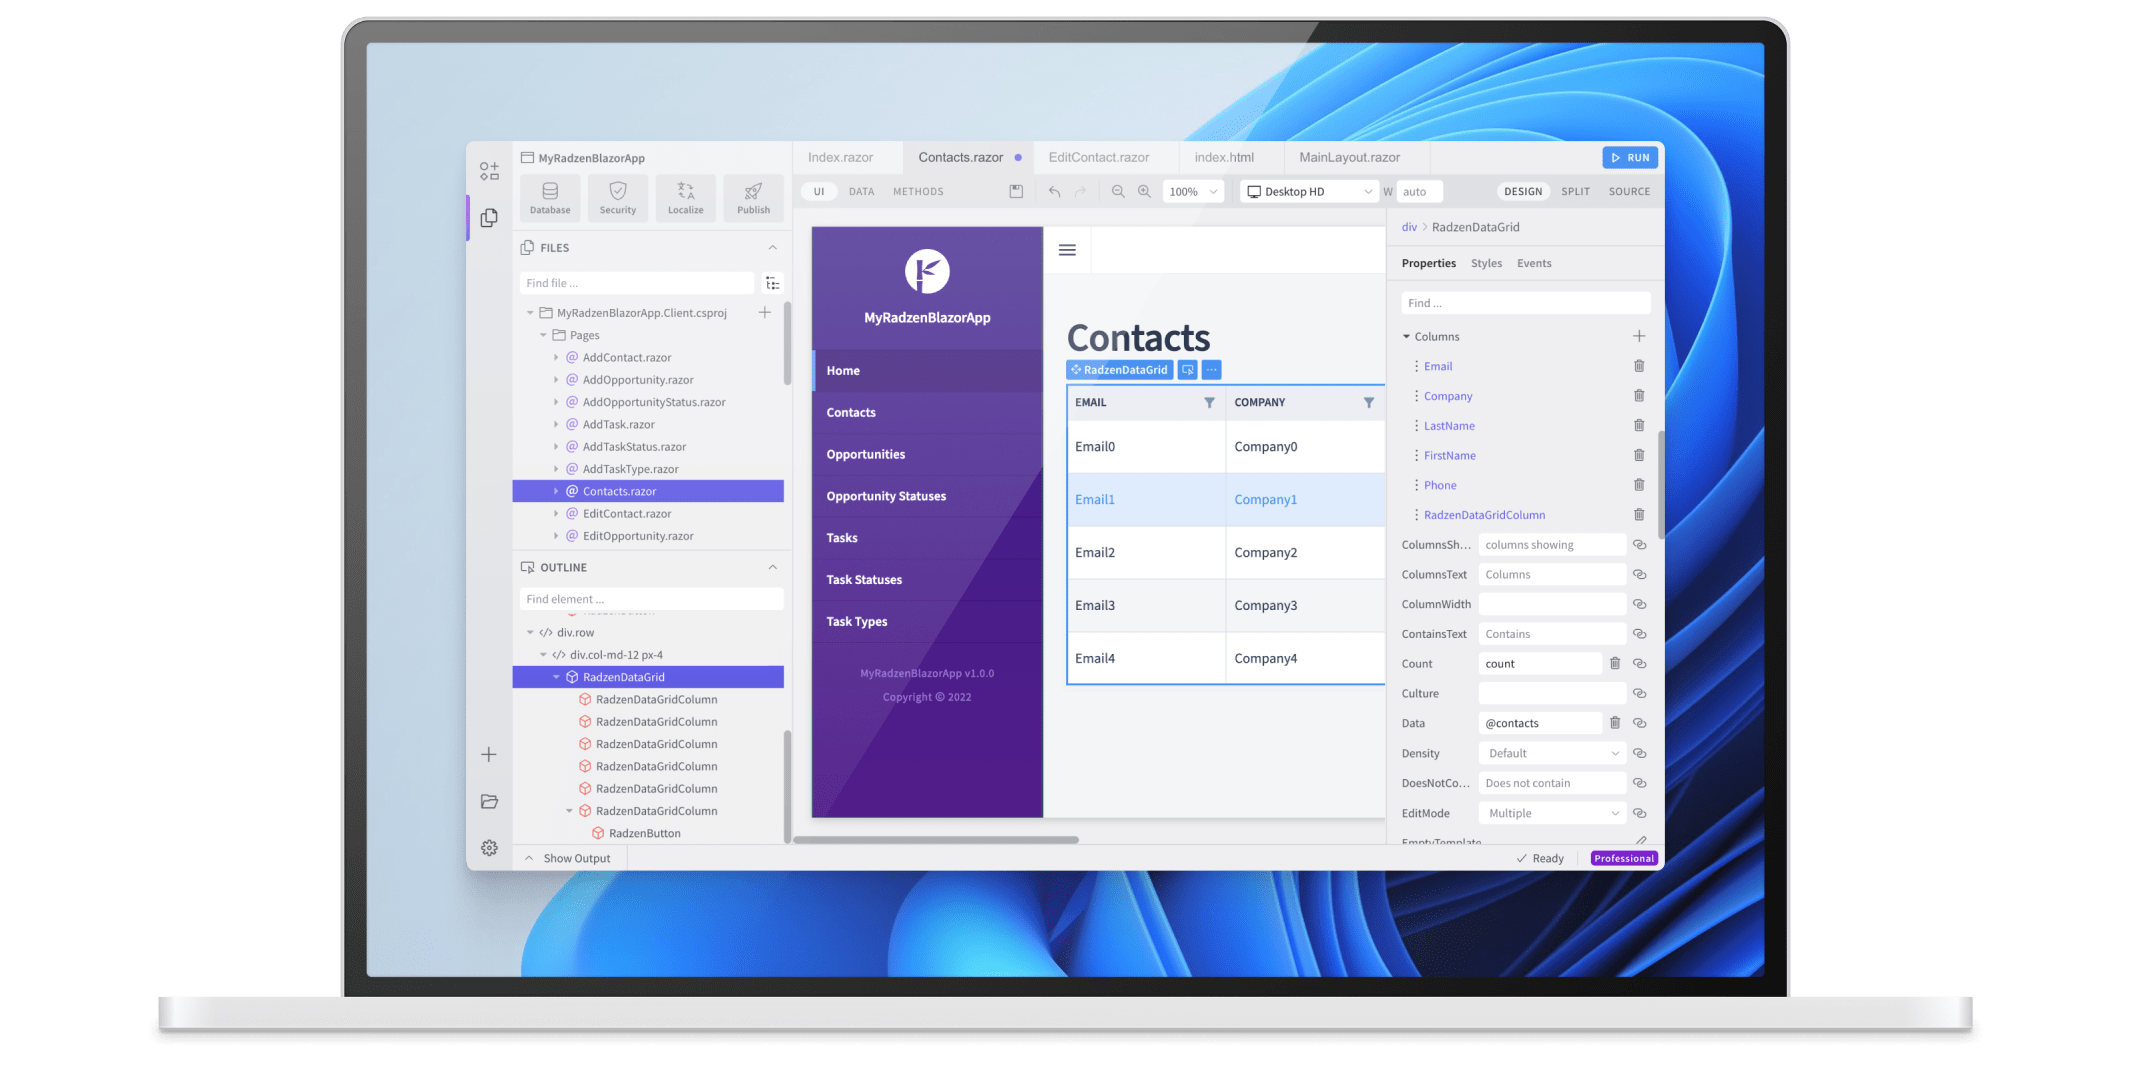
Task: Switch to SPLIT view mode
Action: pyautogui.click(x=1575, y=191)
